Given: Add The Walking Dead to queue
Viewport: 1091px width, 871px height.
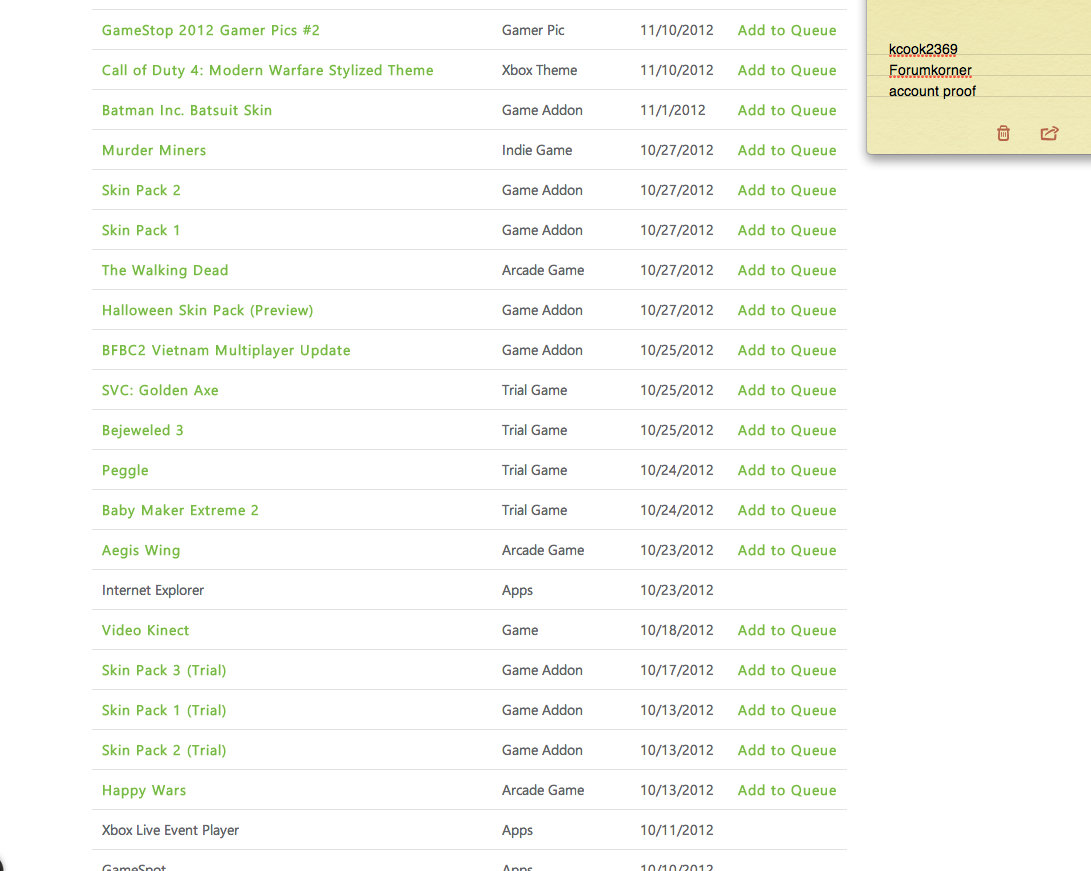Looking at the screenshot, I should click(787, 270).
